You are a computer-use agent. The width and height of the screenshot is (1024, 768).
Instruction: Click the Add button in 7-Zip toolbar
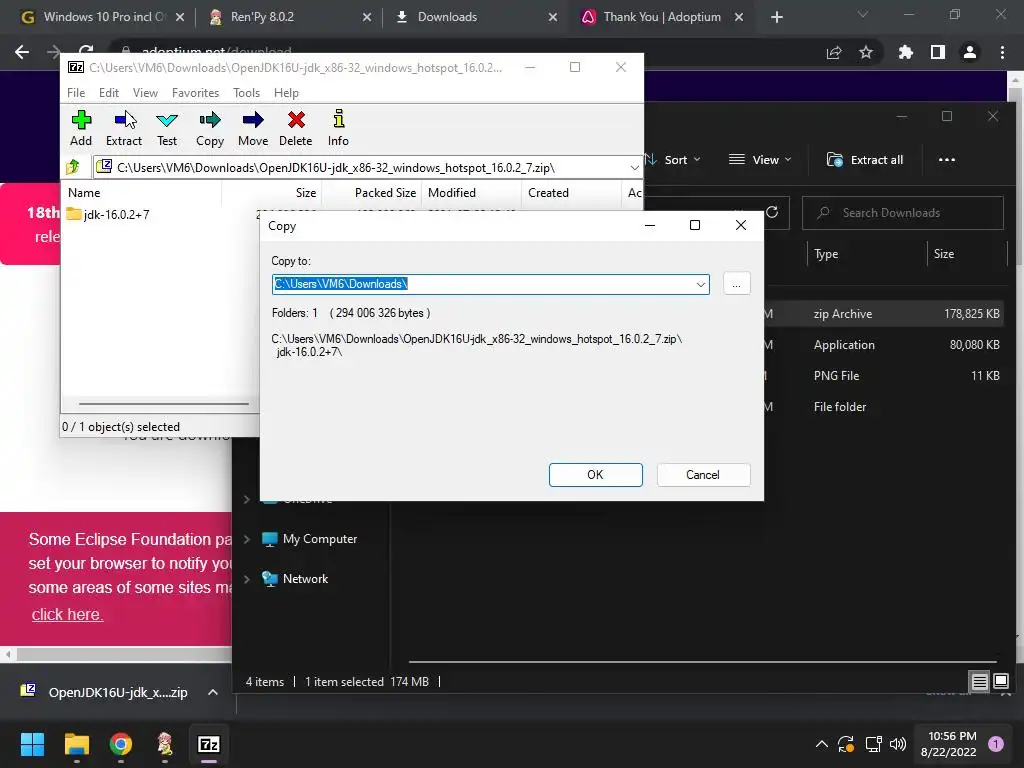pyautogui.click(x=81, y=128)
